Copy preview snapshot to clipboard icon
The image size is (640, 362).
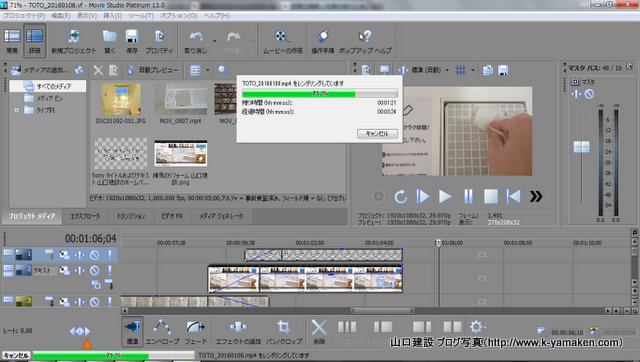[x=488, y=70]
